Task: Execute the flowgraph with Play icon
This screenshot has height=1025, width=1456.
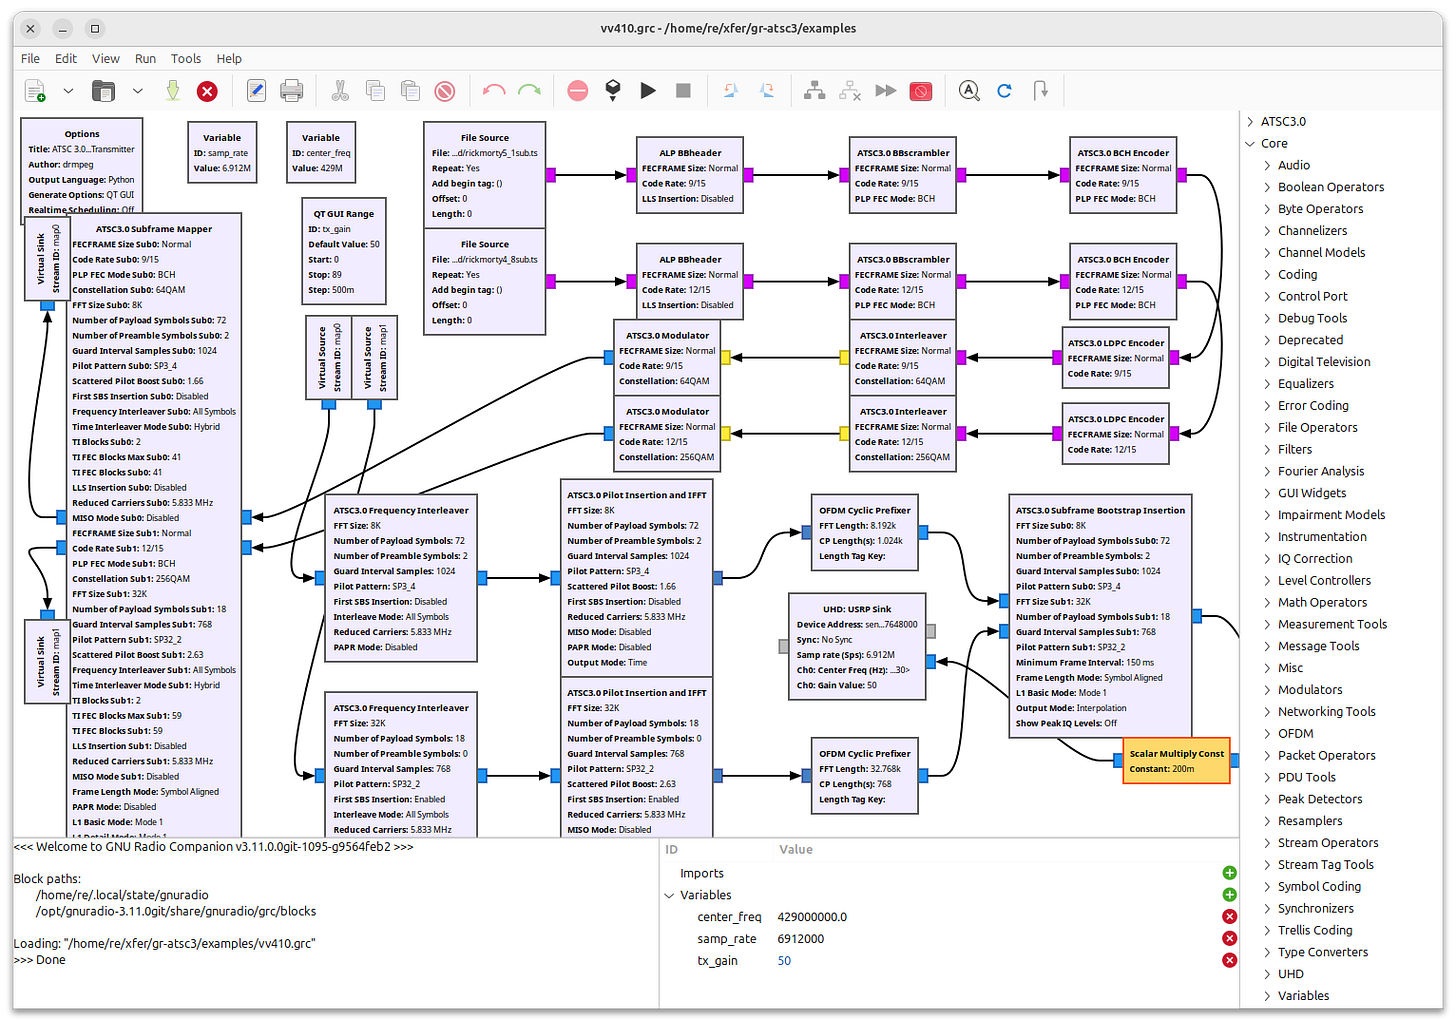Action: (648, 91)
